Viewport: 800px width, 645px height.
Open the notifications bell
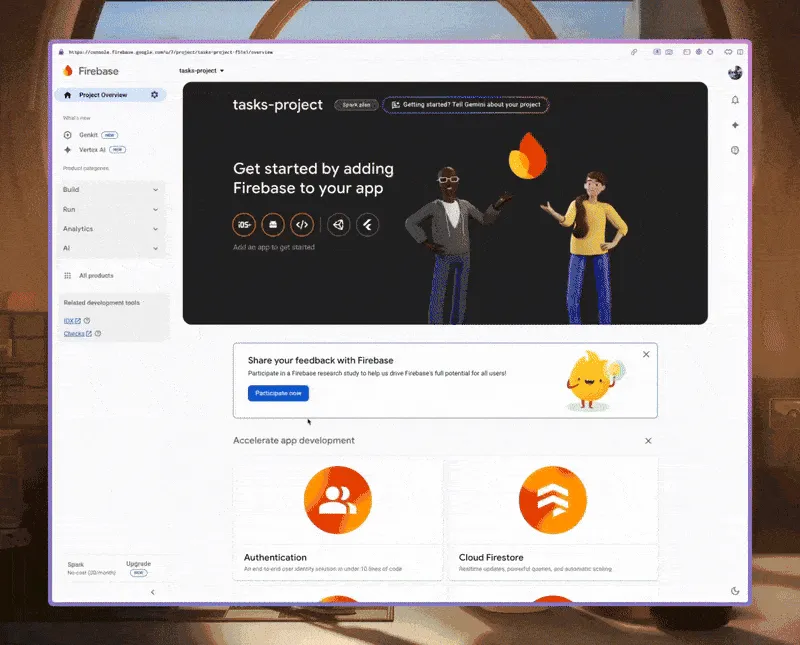pyautogui.click(x=735, y=100)
